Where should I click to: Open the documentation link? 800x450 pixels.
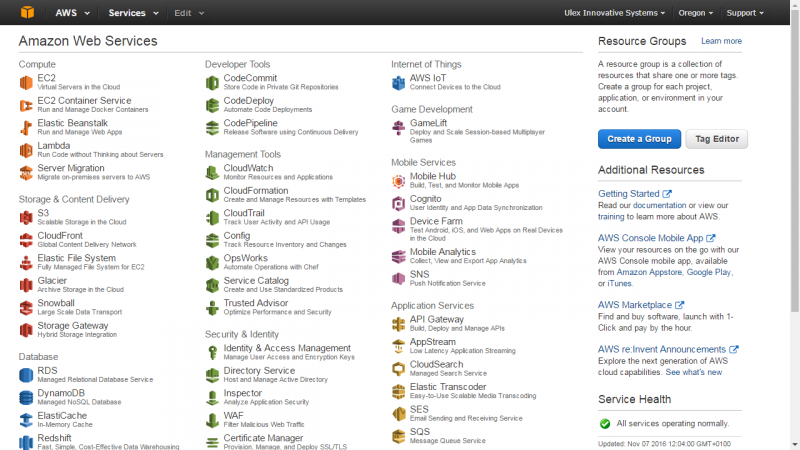(x=659, y=205)
